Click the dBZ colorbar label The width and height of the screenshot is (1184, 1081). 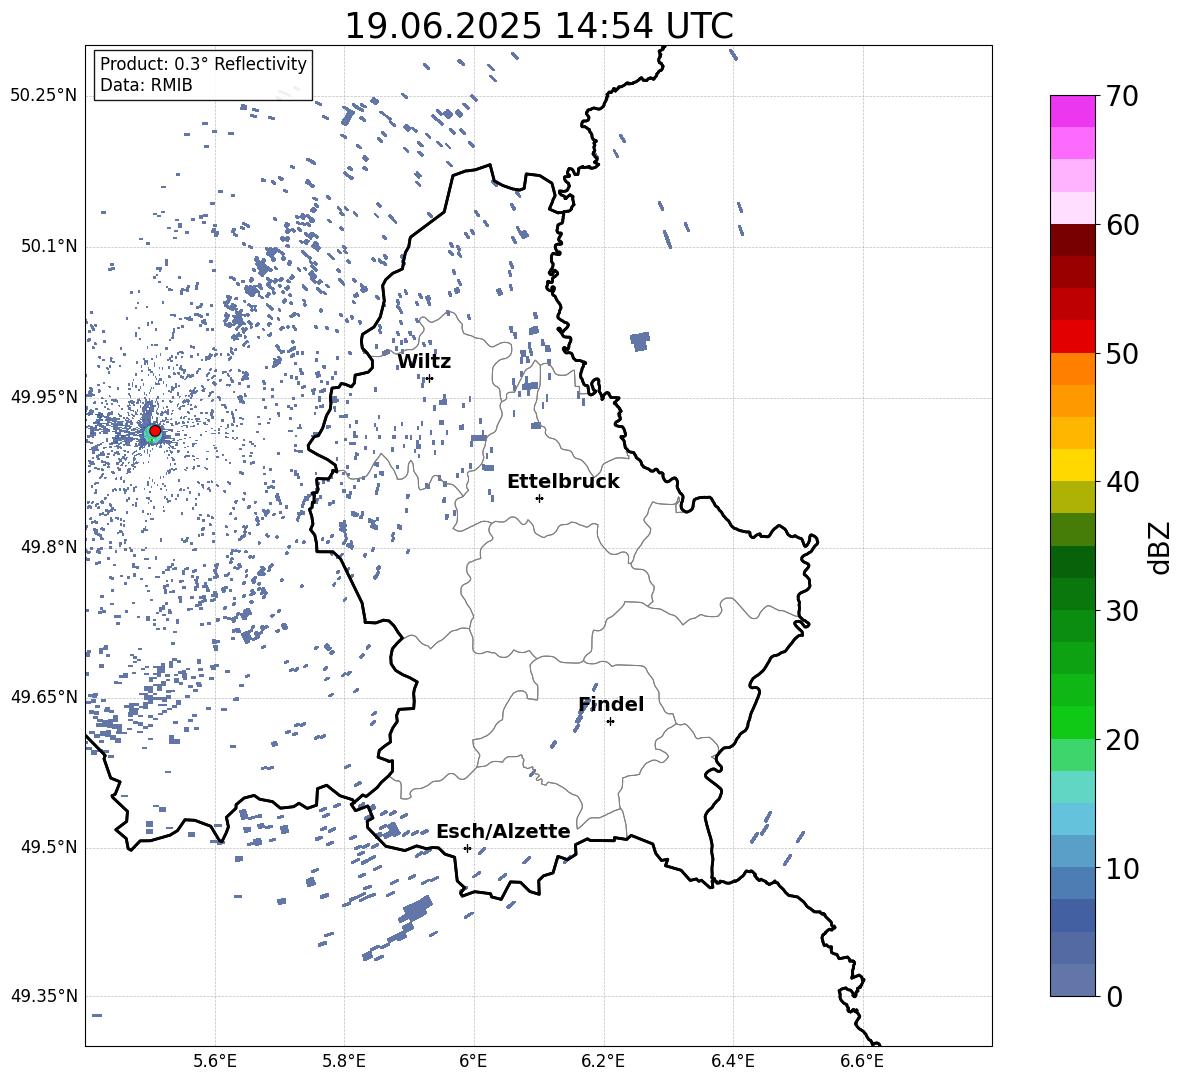click(1161, 548)
